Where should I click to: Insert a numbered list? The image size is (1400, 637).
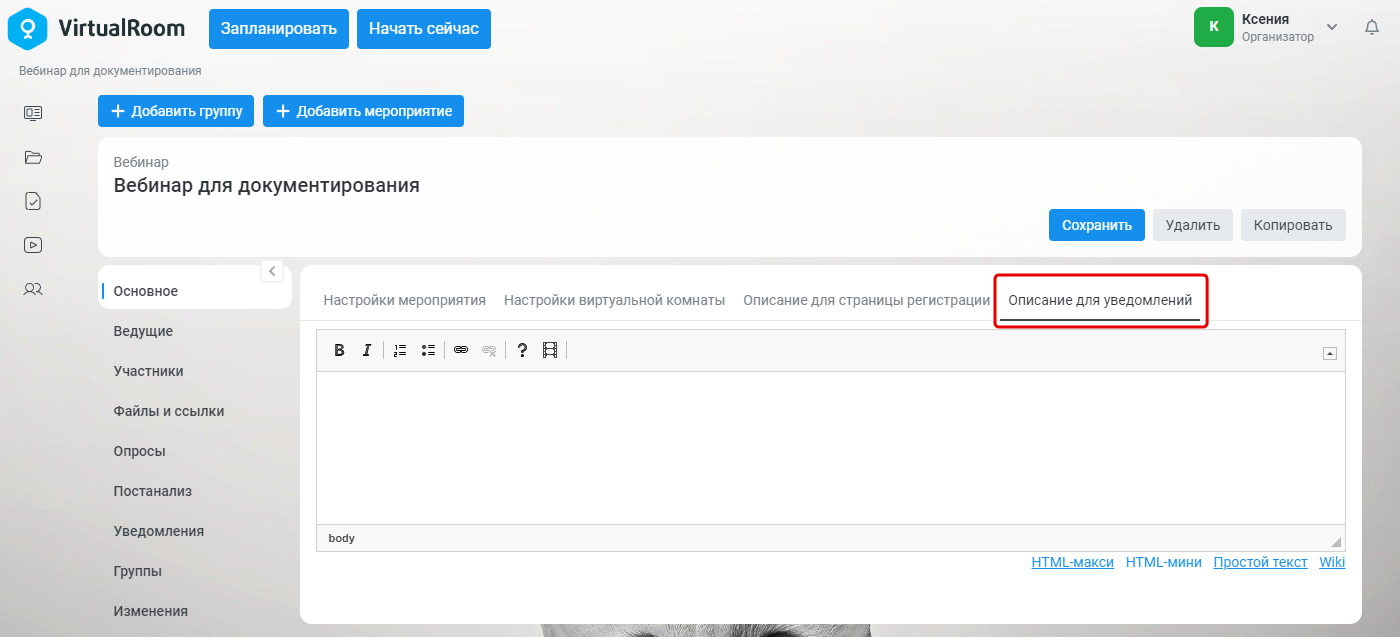400,350
